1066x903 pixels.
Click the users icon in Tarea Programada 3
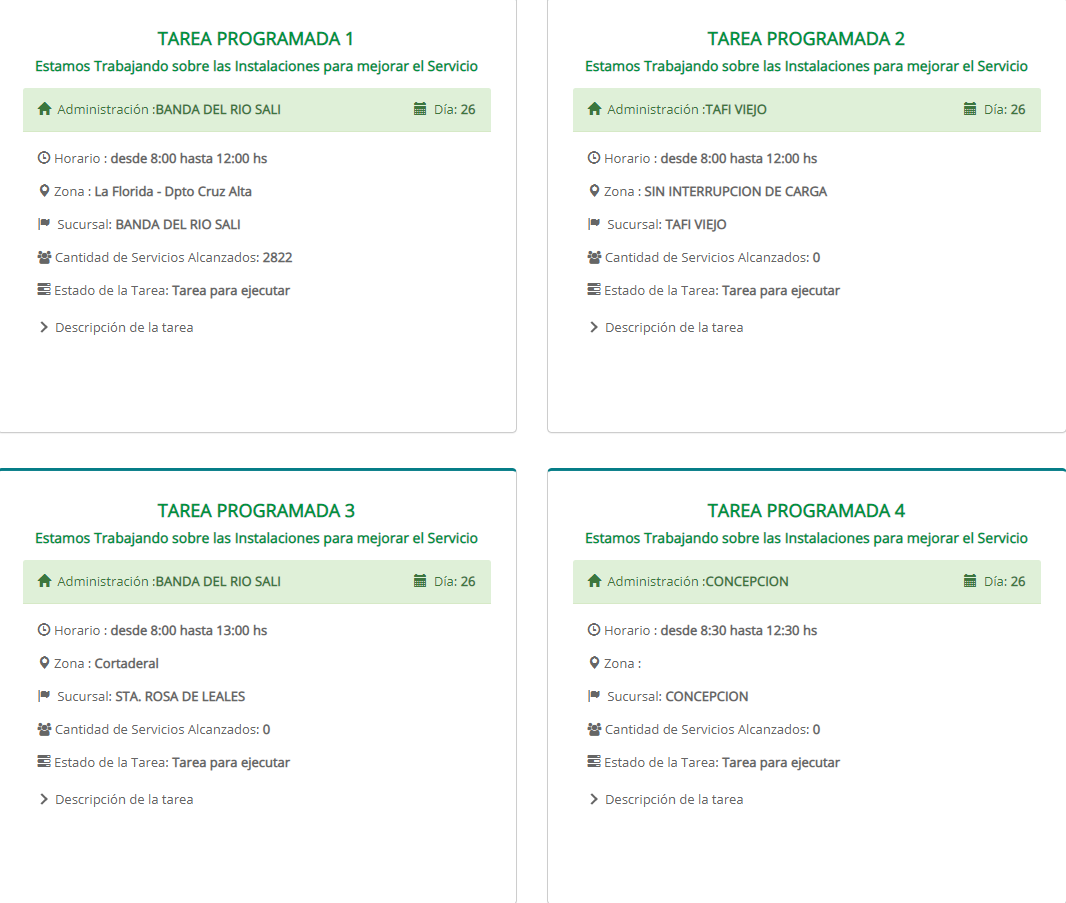click(x=44, y=729)
